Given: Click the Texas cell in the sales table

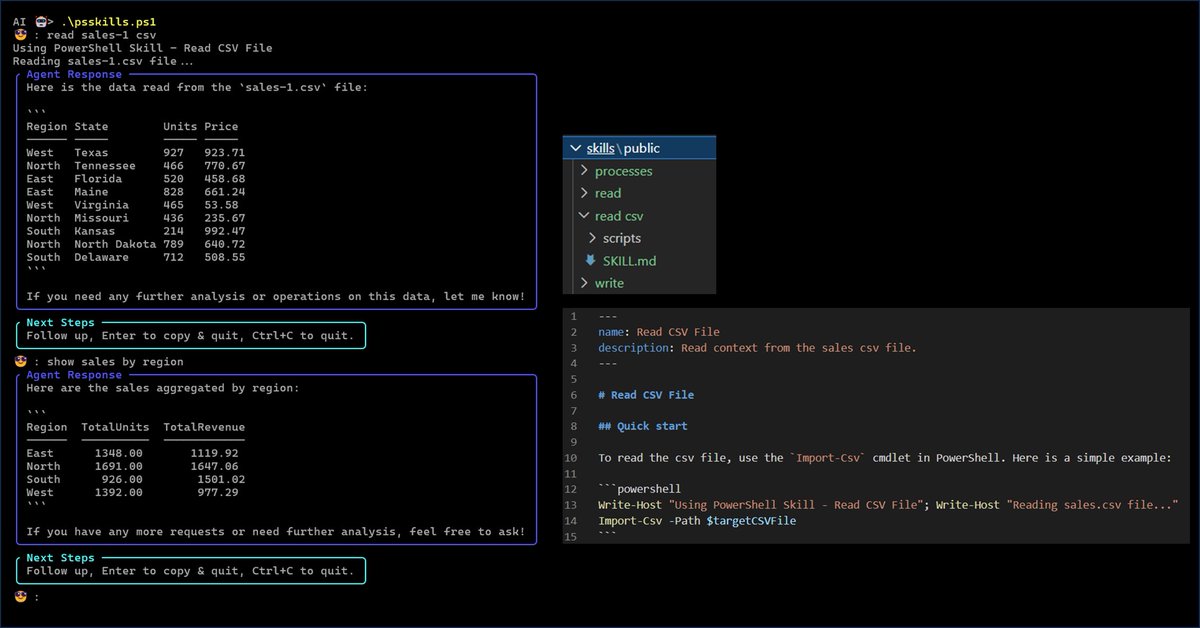Looking at the screenshot, I should click(x=91, y=153).
